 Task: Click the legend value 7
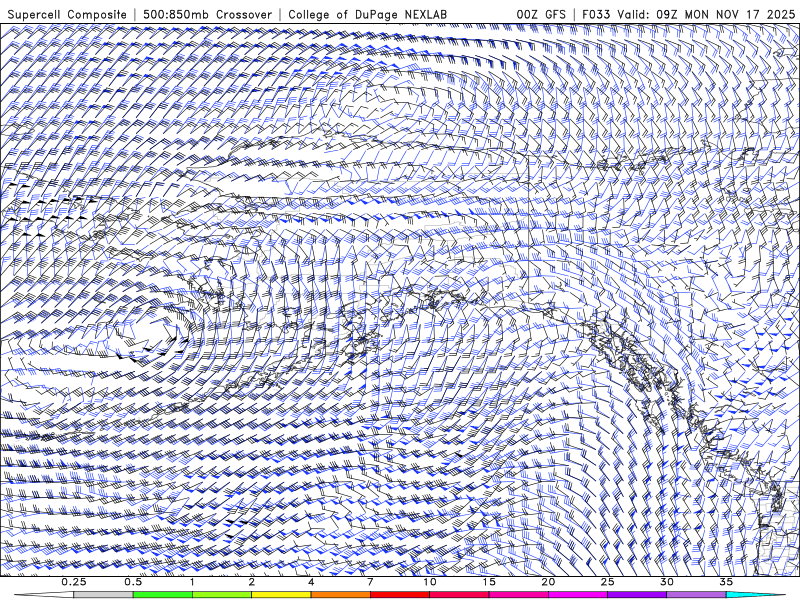pos(370,582)
